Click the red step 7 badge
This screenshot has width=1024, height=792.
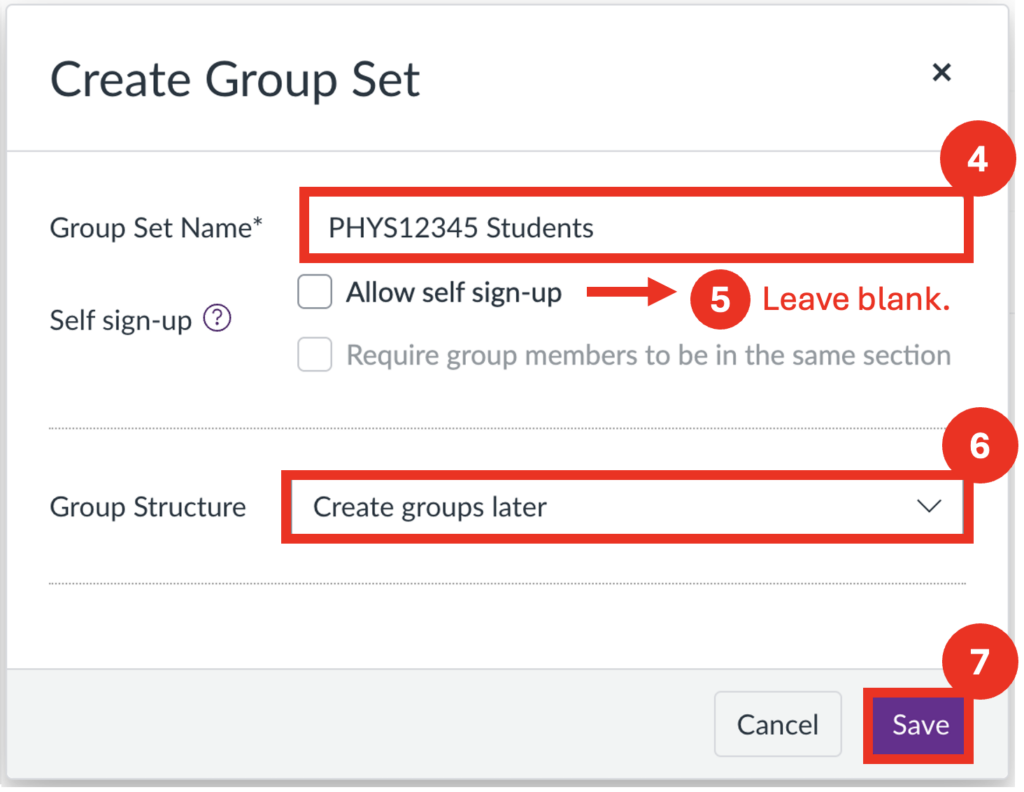pos(980,662)
